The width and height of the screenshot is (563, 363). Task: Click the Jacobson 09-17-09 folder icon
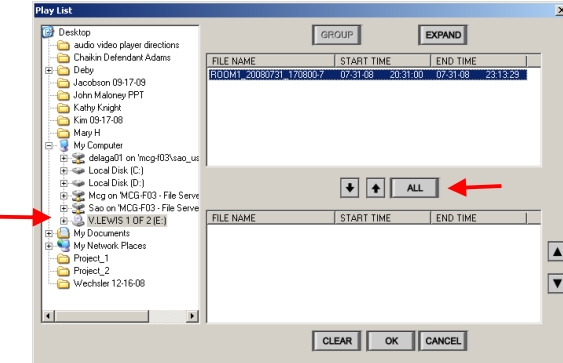[63, 83]
